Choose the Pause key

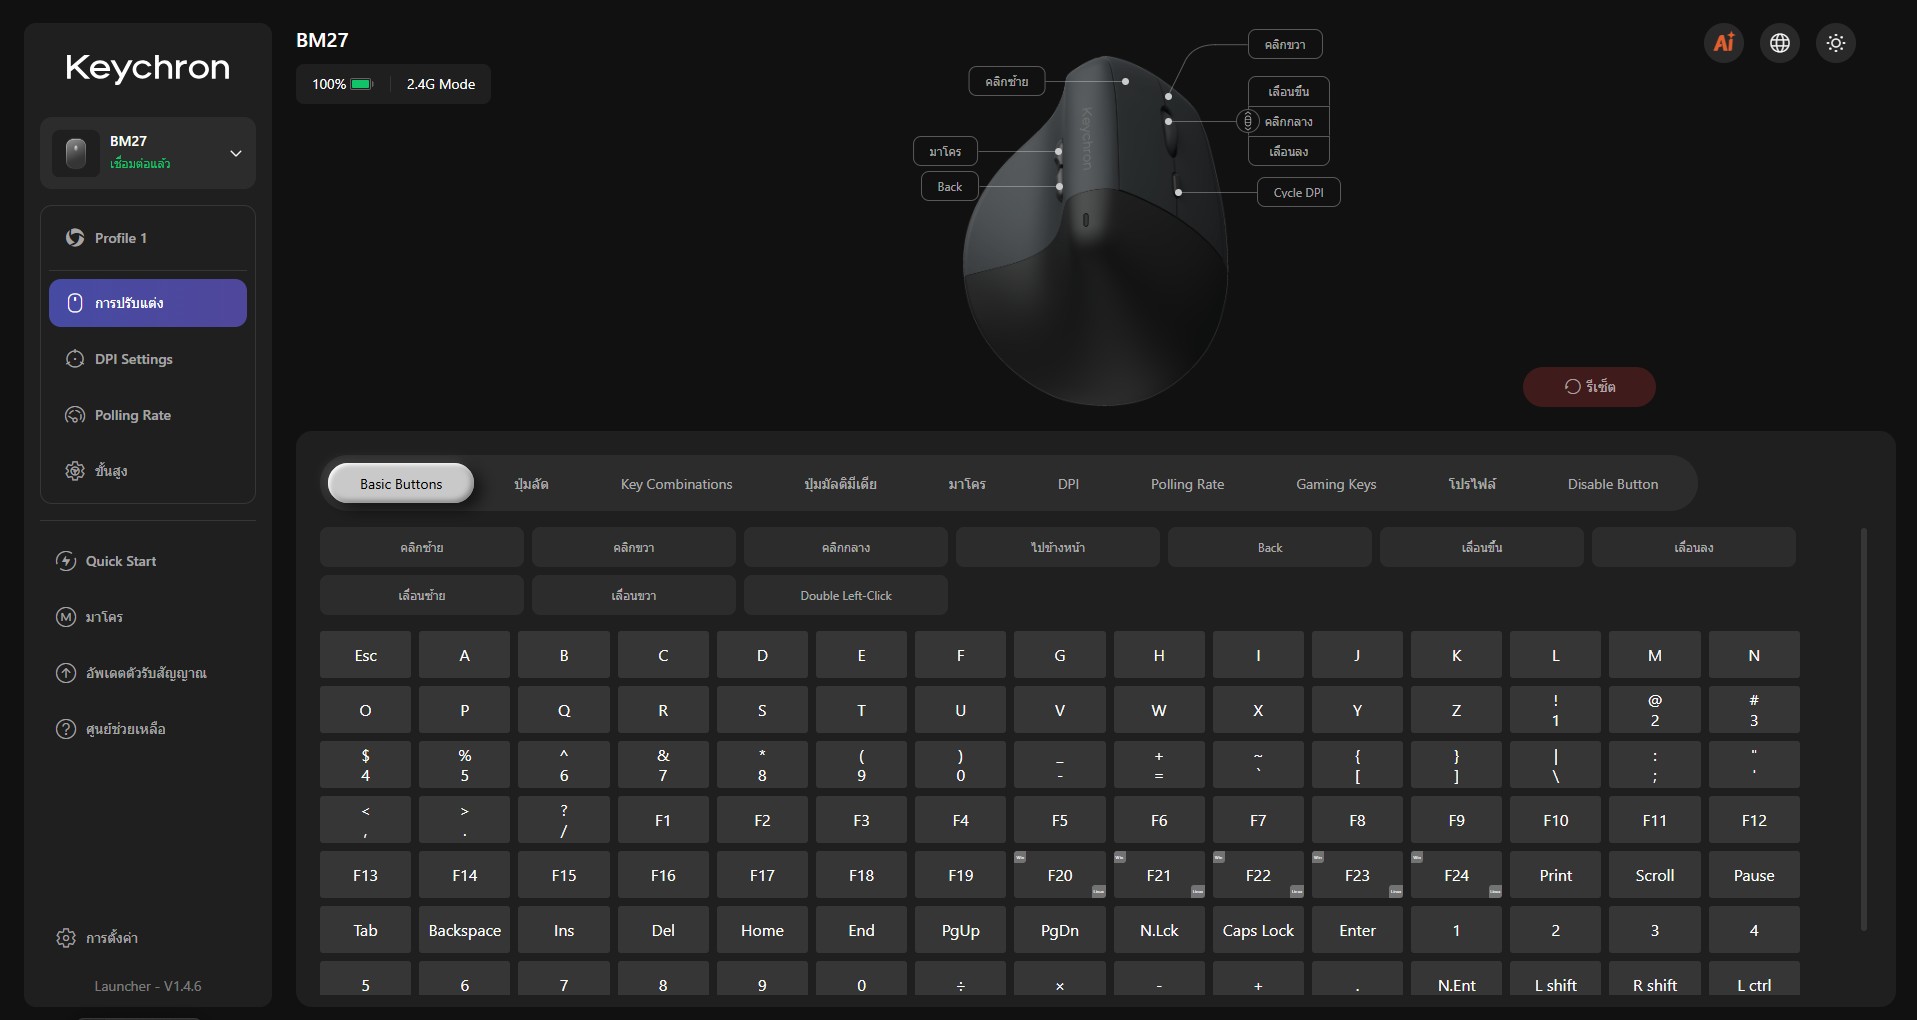(x=1754, y=875)
